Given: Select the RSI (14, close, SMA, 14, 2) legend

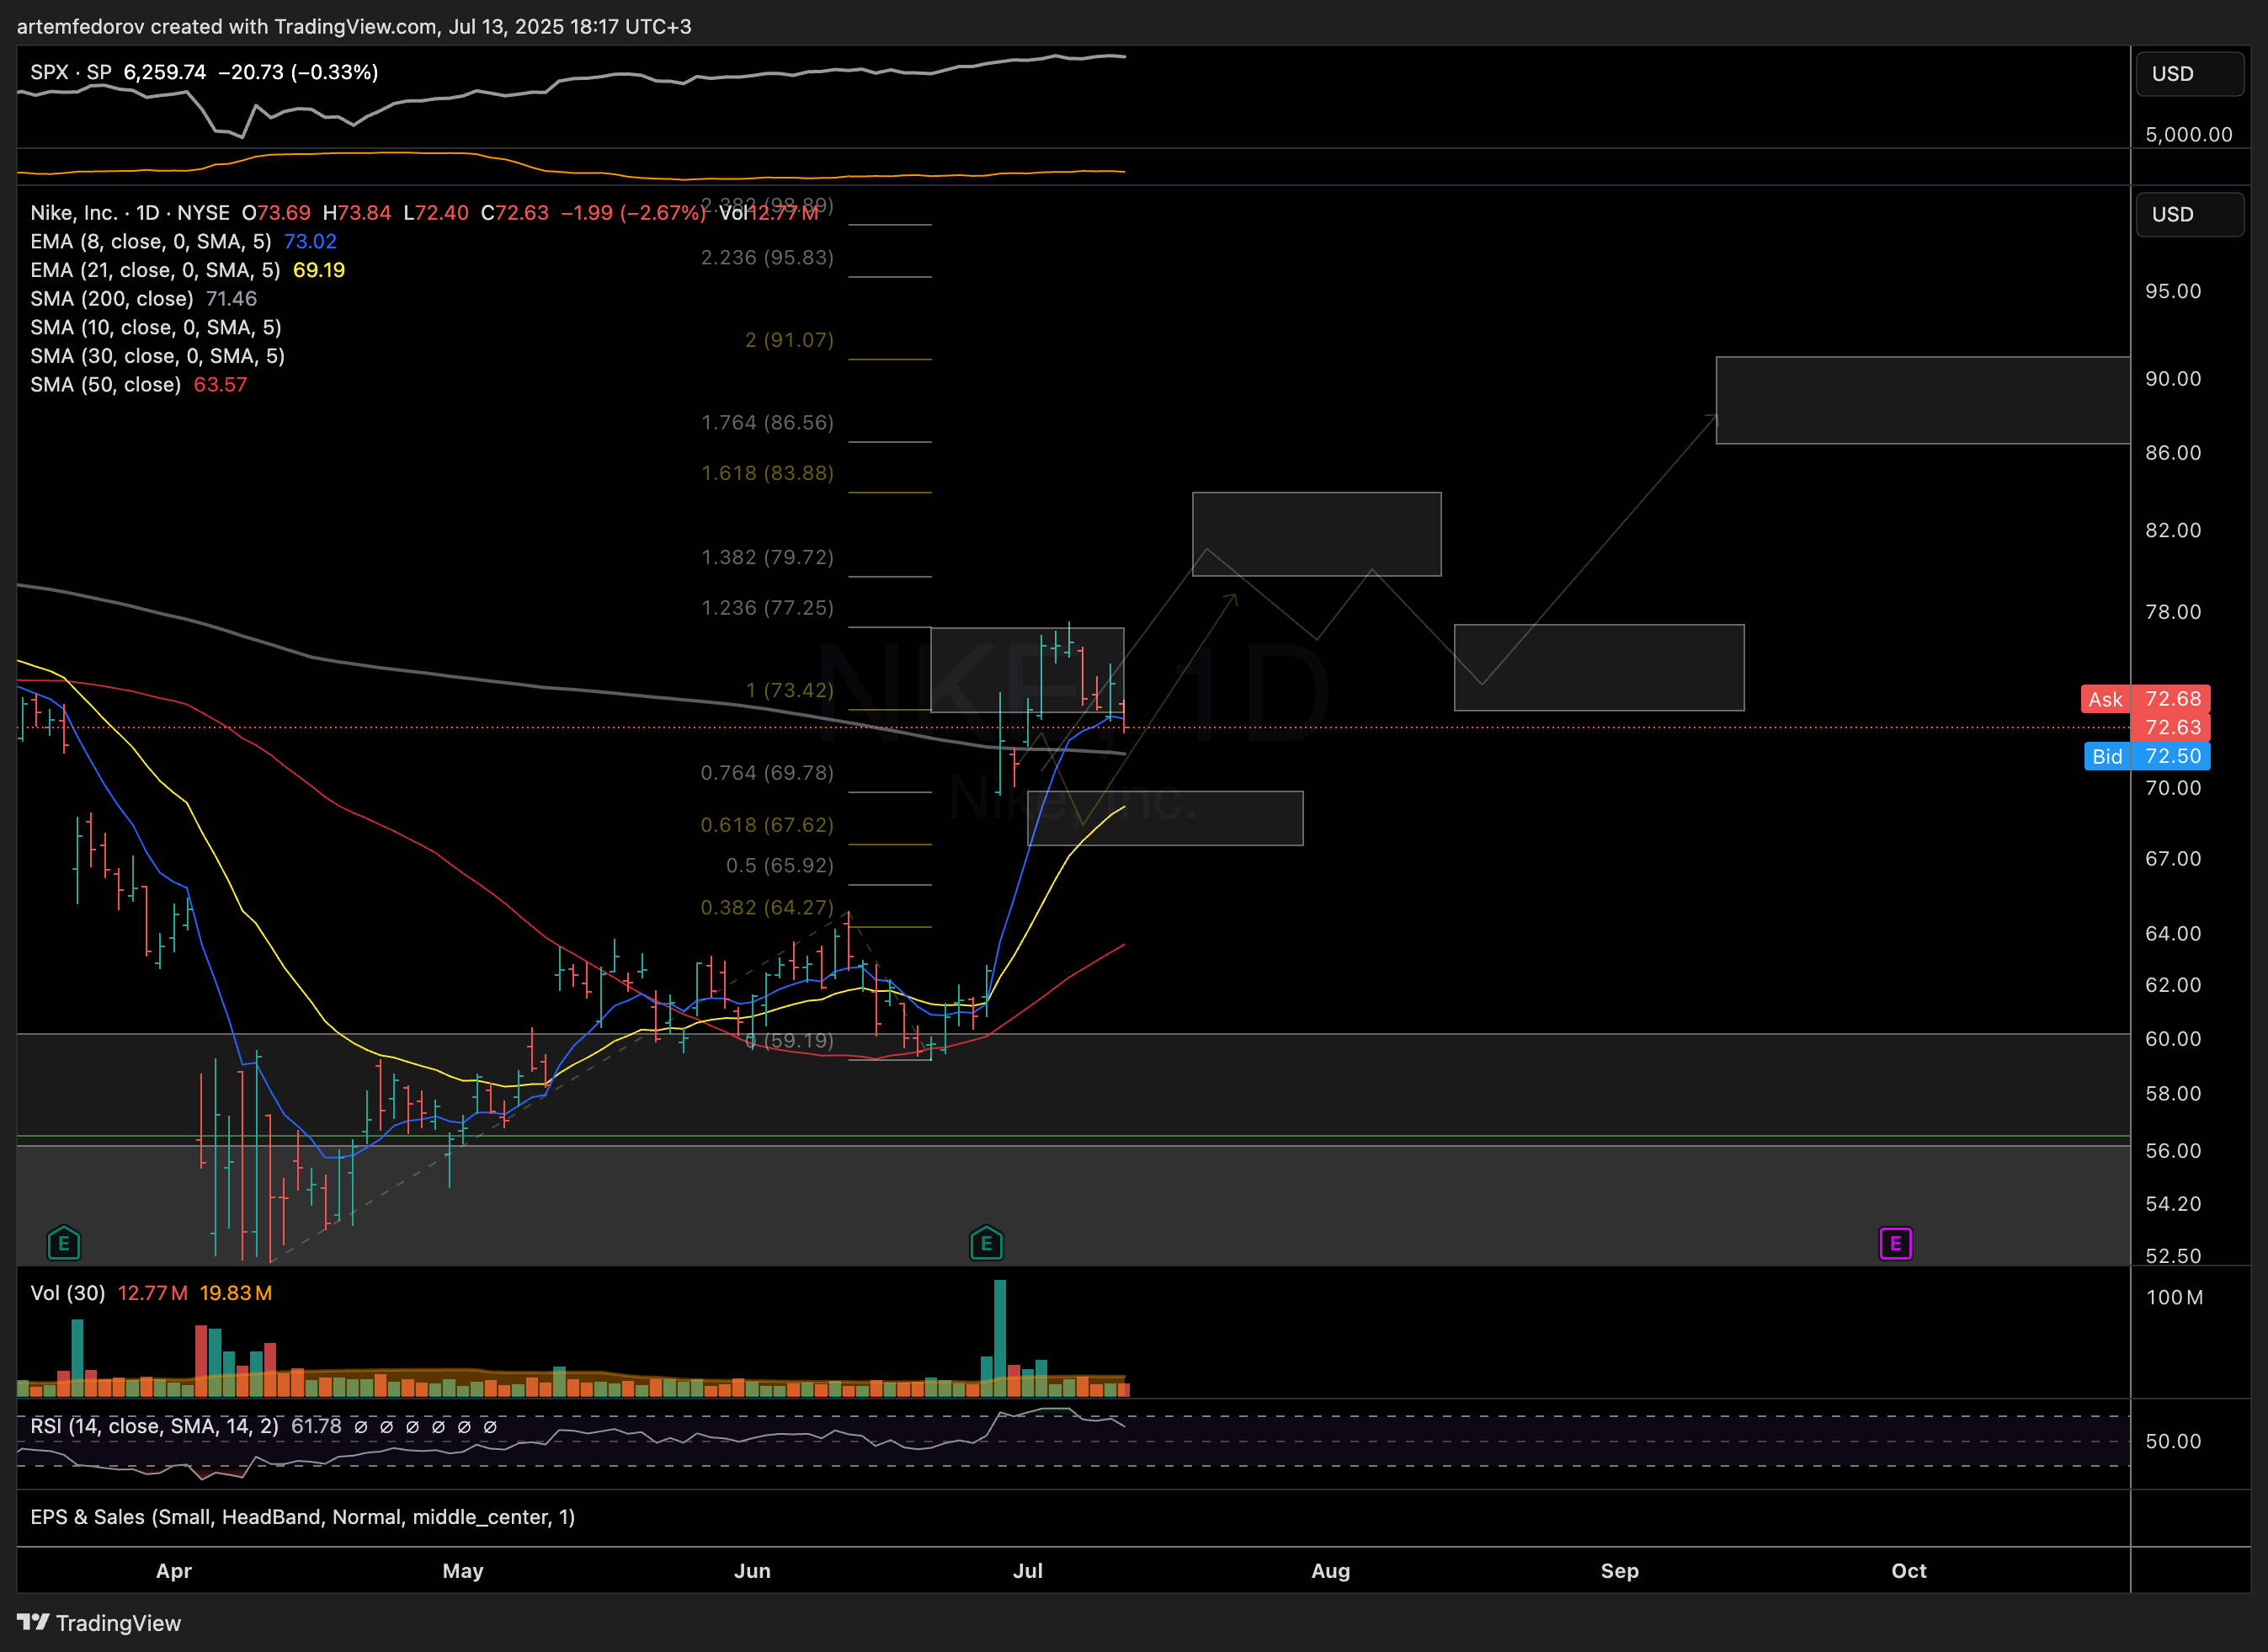Looking at the screenshot, I should pyautogui.click(x=155, y=1426).
